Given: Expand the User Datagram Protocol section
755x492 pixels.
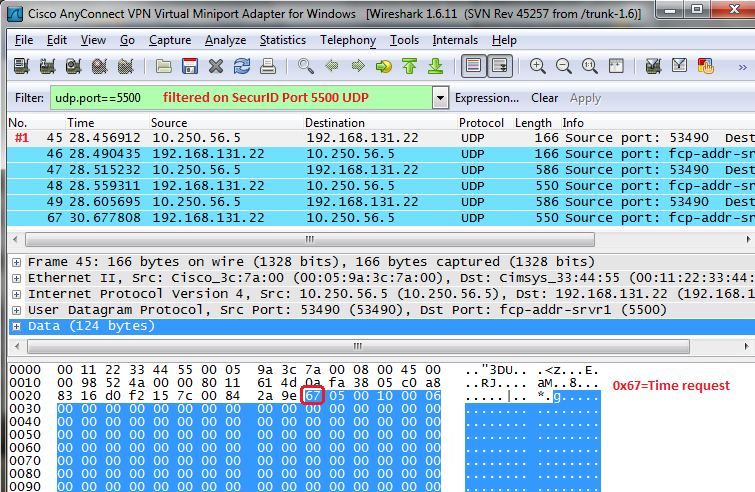Looking at the screenshot, I should (16, 310).
